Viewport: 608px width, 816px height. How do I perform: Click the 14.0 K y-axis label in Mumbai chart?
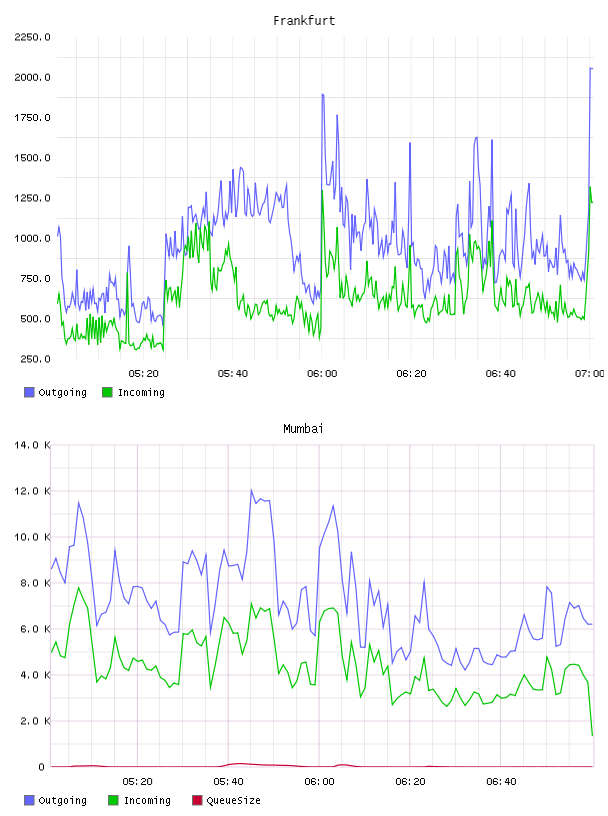32,445
